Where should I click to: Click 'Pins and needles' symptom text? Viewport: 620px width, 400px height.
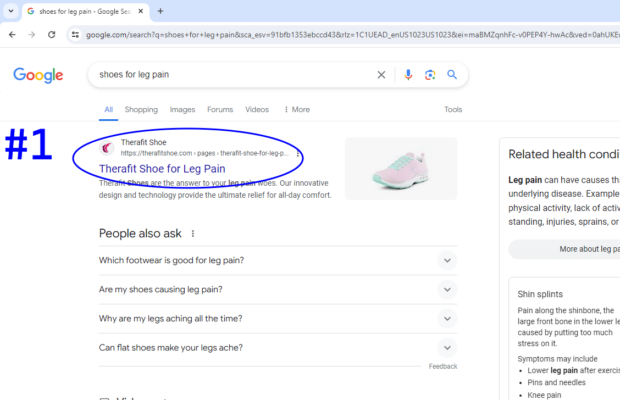[556, 382]
